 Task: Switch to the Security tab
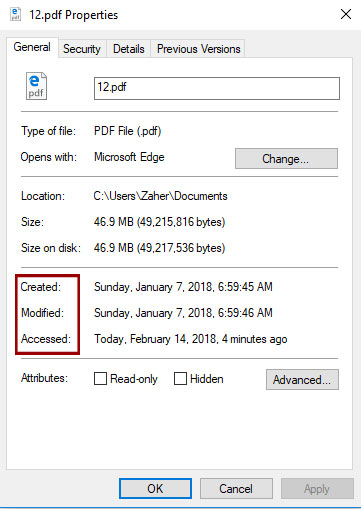tap(82, 49)
